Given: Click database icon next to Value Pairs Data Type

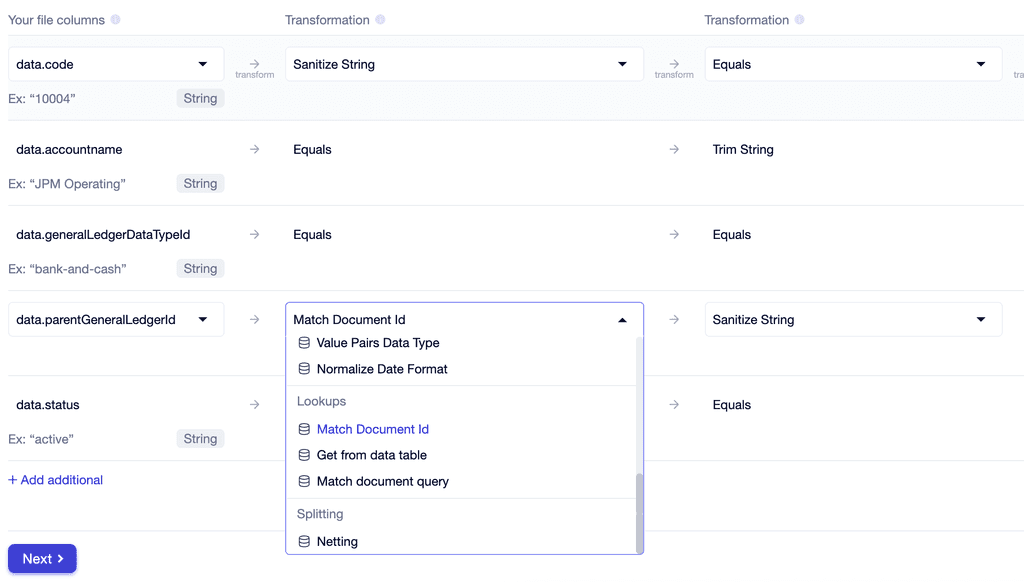Looking at the screenshot, I should tap(304, 343).
